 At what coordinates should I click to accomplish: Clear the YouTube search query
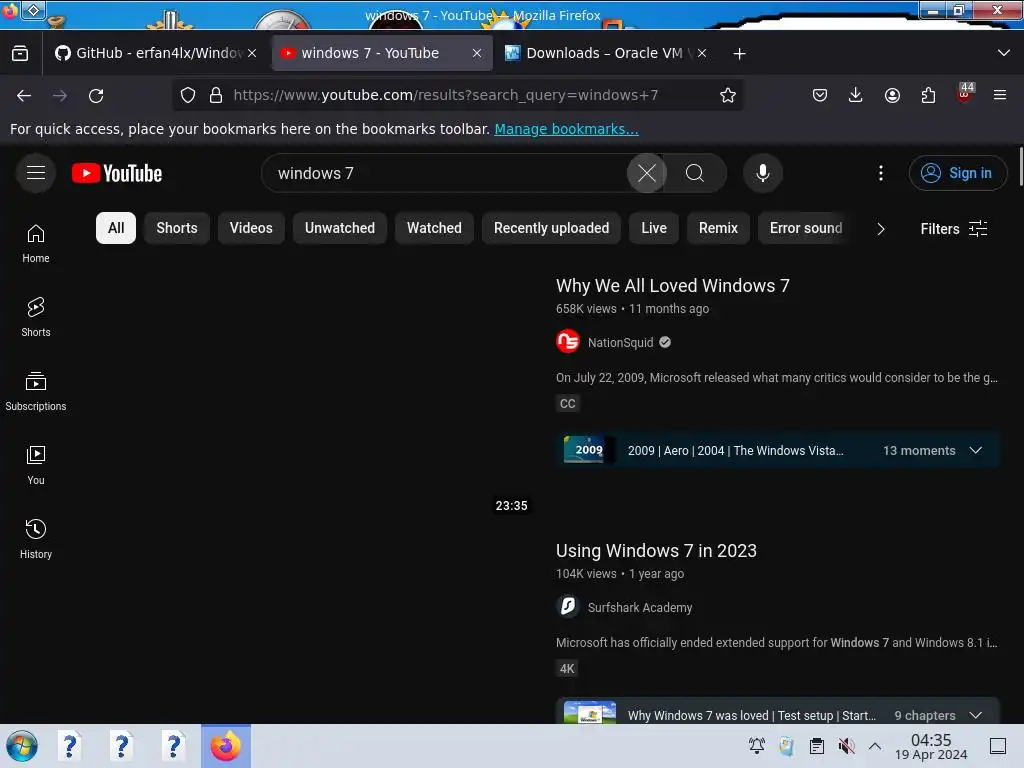[647, 173]
